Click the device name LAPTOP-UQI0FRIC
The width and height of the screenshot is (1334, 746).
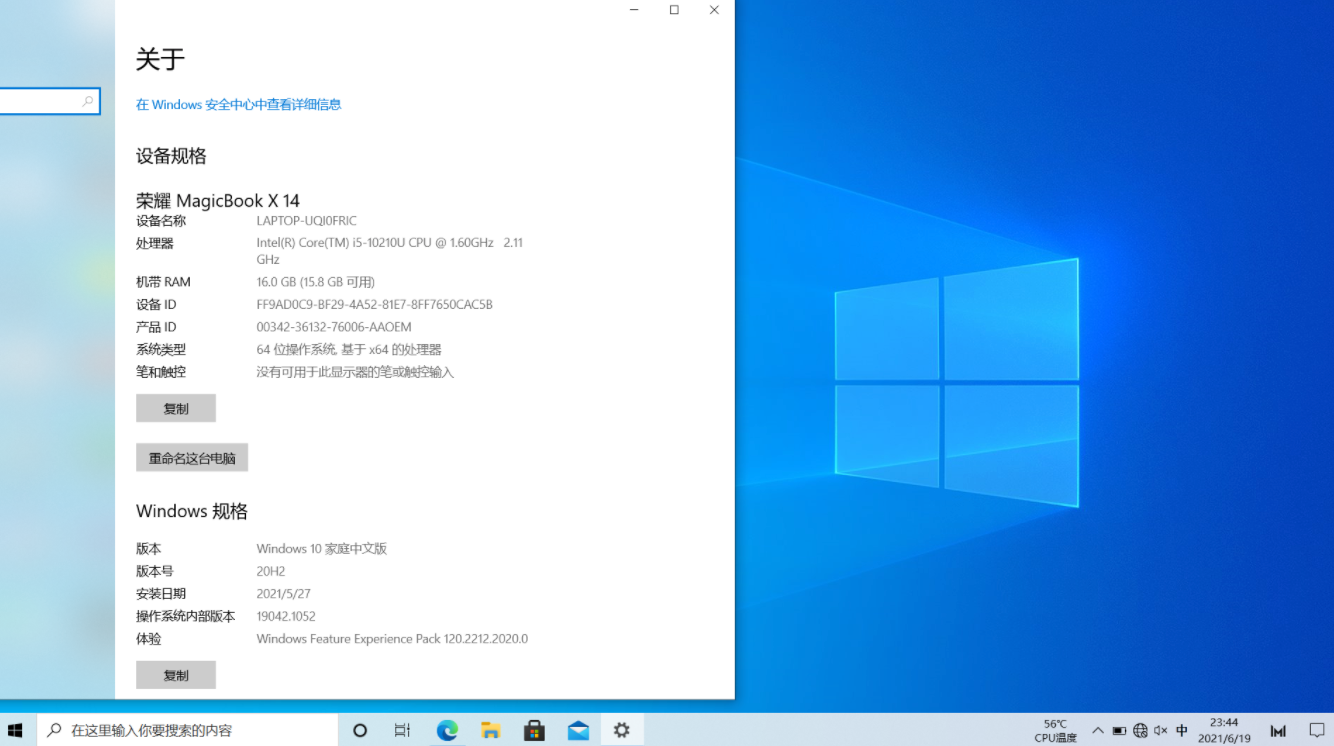[306, 221]
